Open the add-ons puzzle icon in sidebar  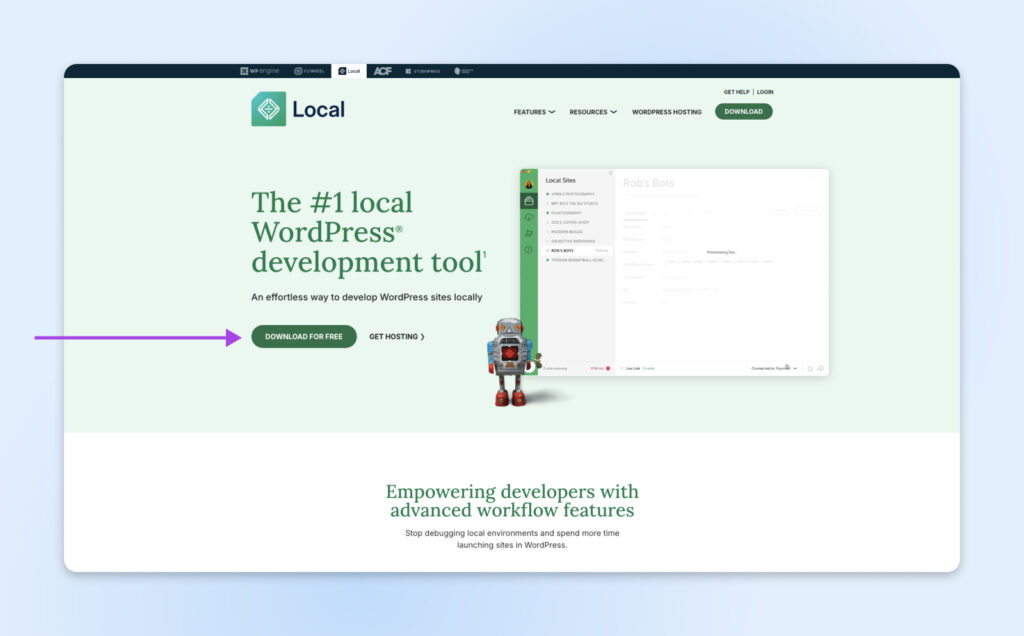[529, 233]
